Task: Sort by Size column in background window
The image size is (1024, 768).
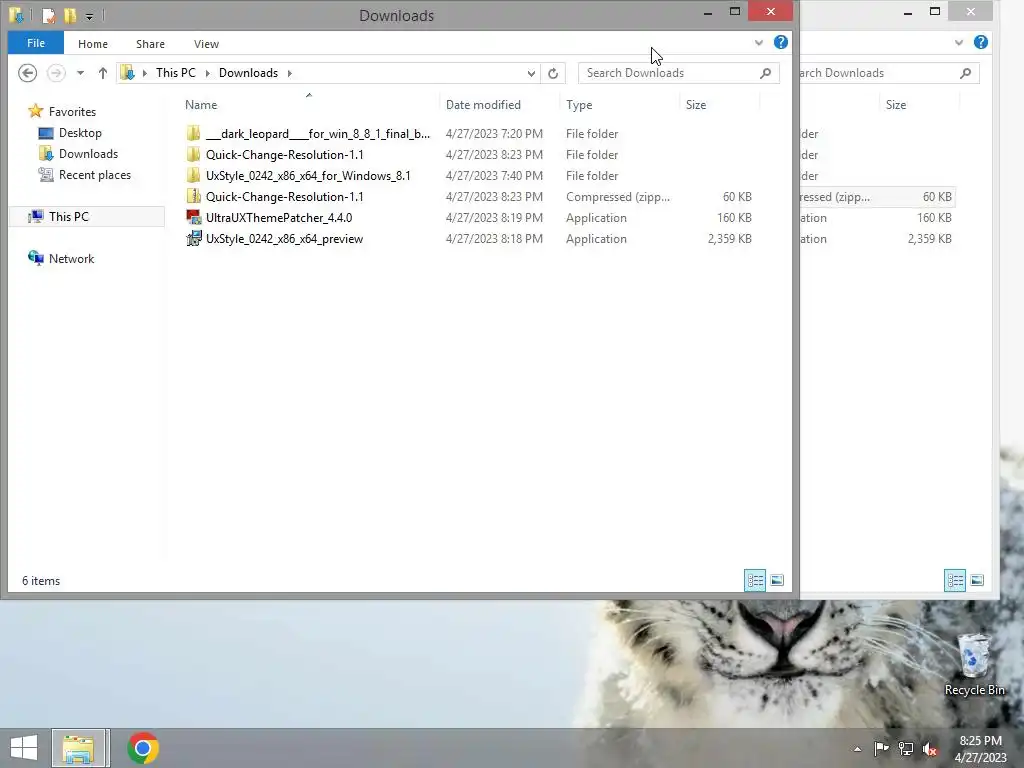Action: pyautogui.click(x=896, y=104)
